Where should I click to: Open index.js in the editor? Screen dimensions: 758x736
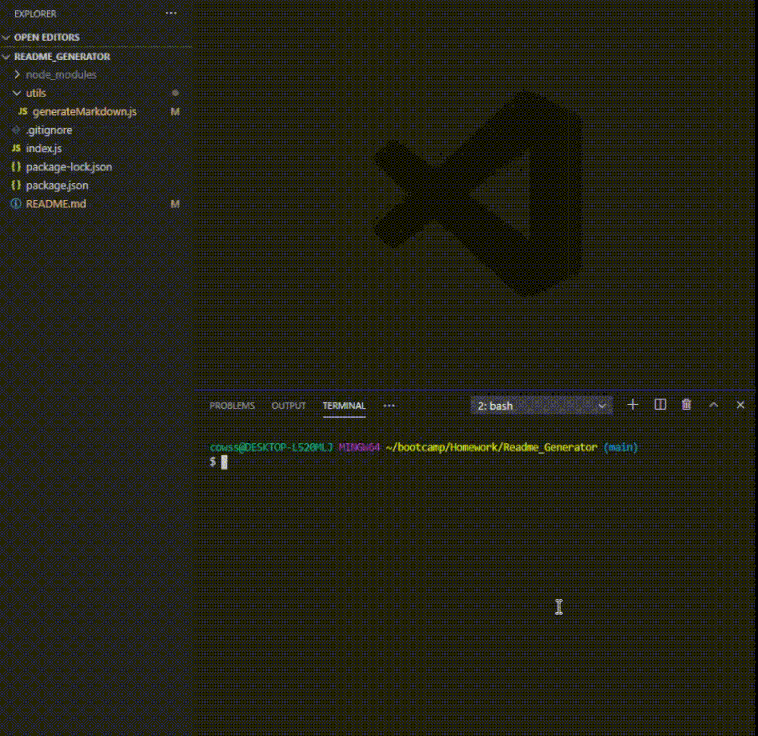pos(44,148)
